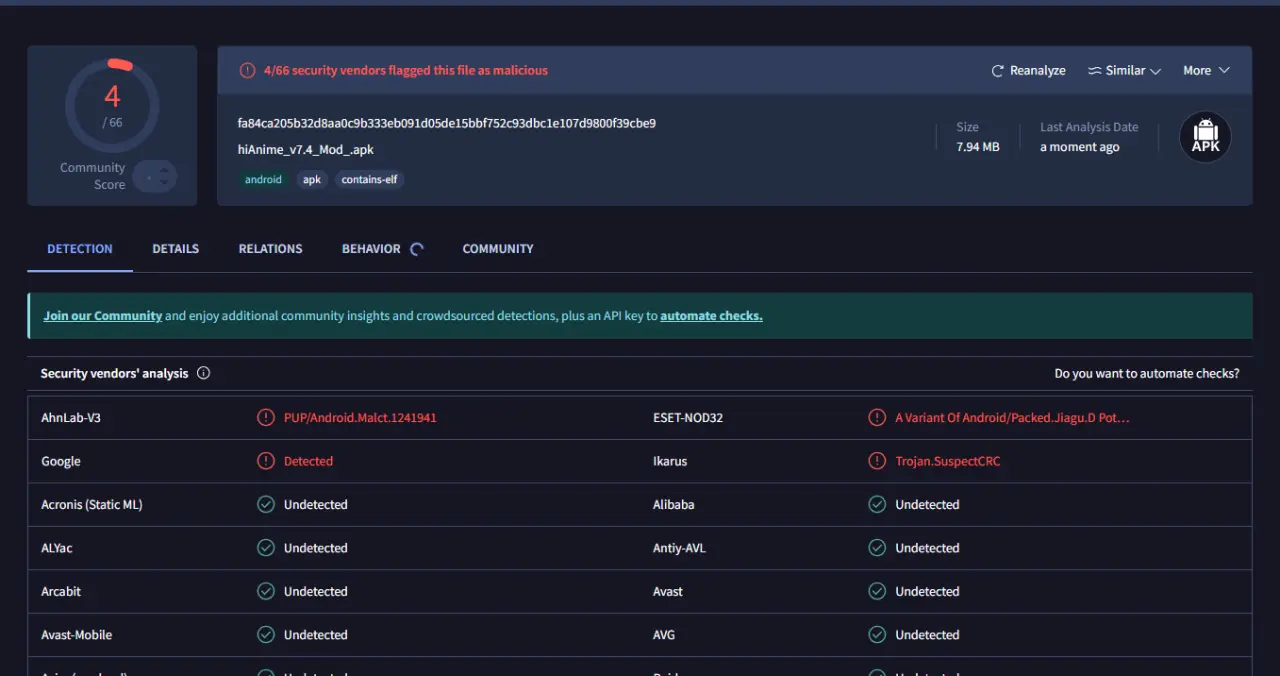Click the checkmark icon in the AVG row
Viewport: 1280px width, 676px height.
pos(877,635)
